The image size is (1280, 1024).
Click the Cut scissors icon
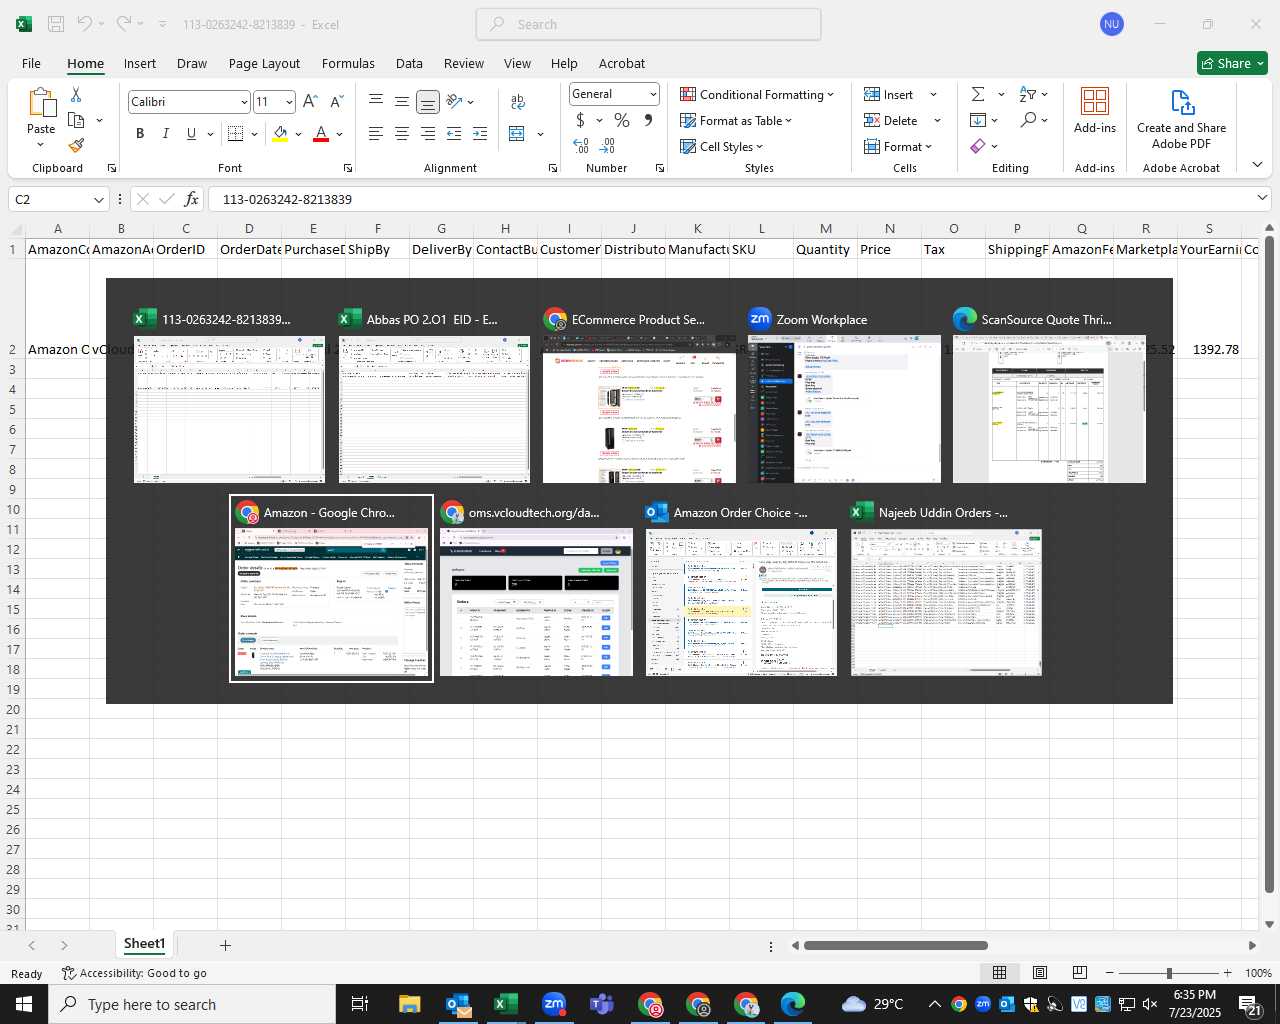point(76,94)
